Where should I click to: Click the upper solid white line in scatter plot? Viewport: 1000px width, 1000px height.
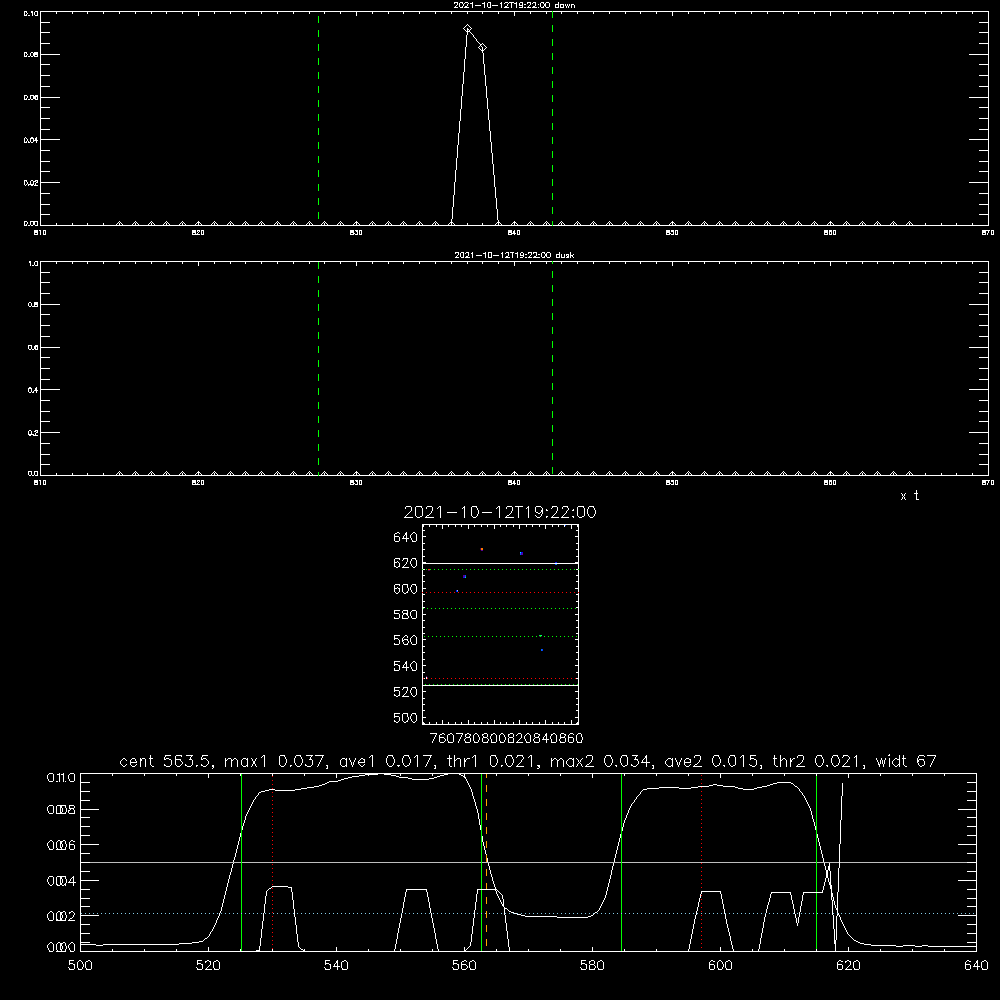(500, 564)
